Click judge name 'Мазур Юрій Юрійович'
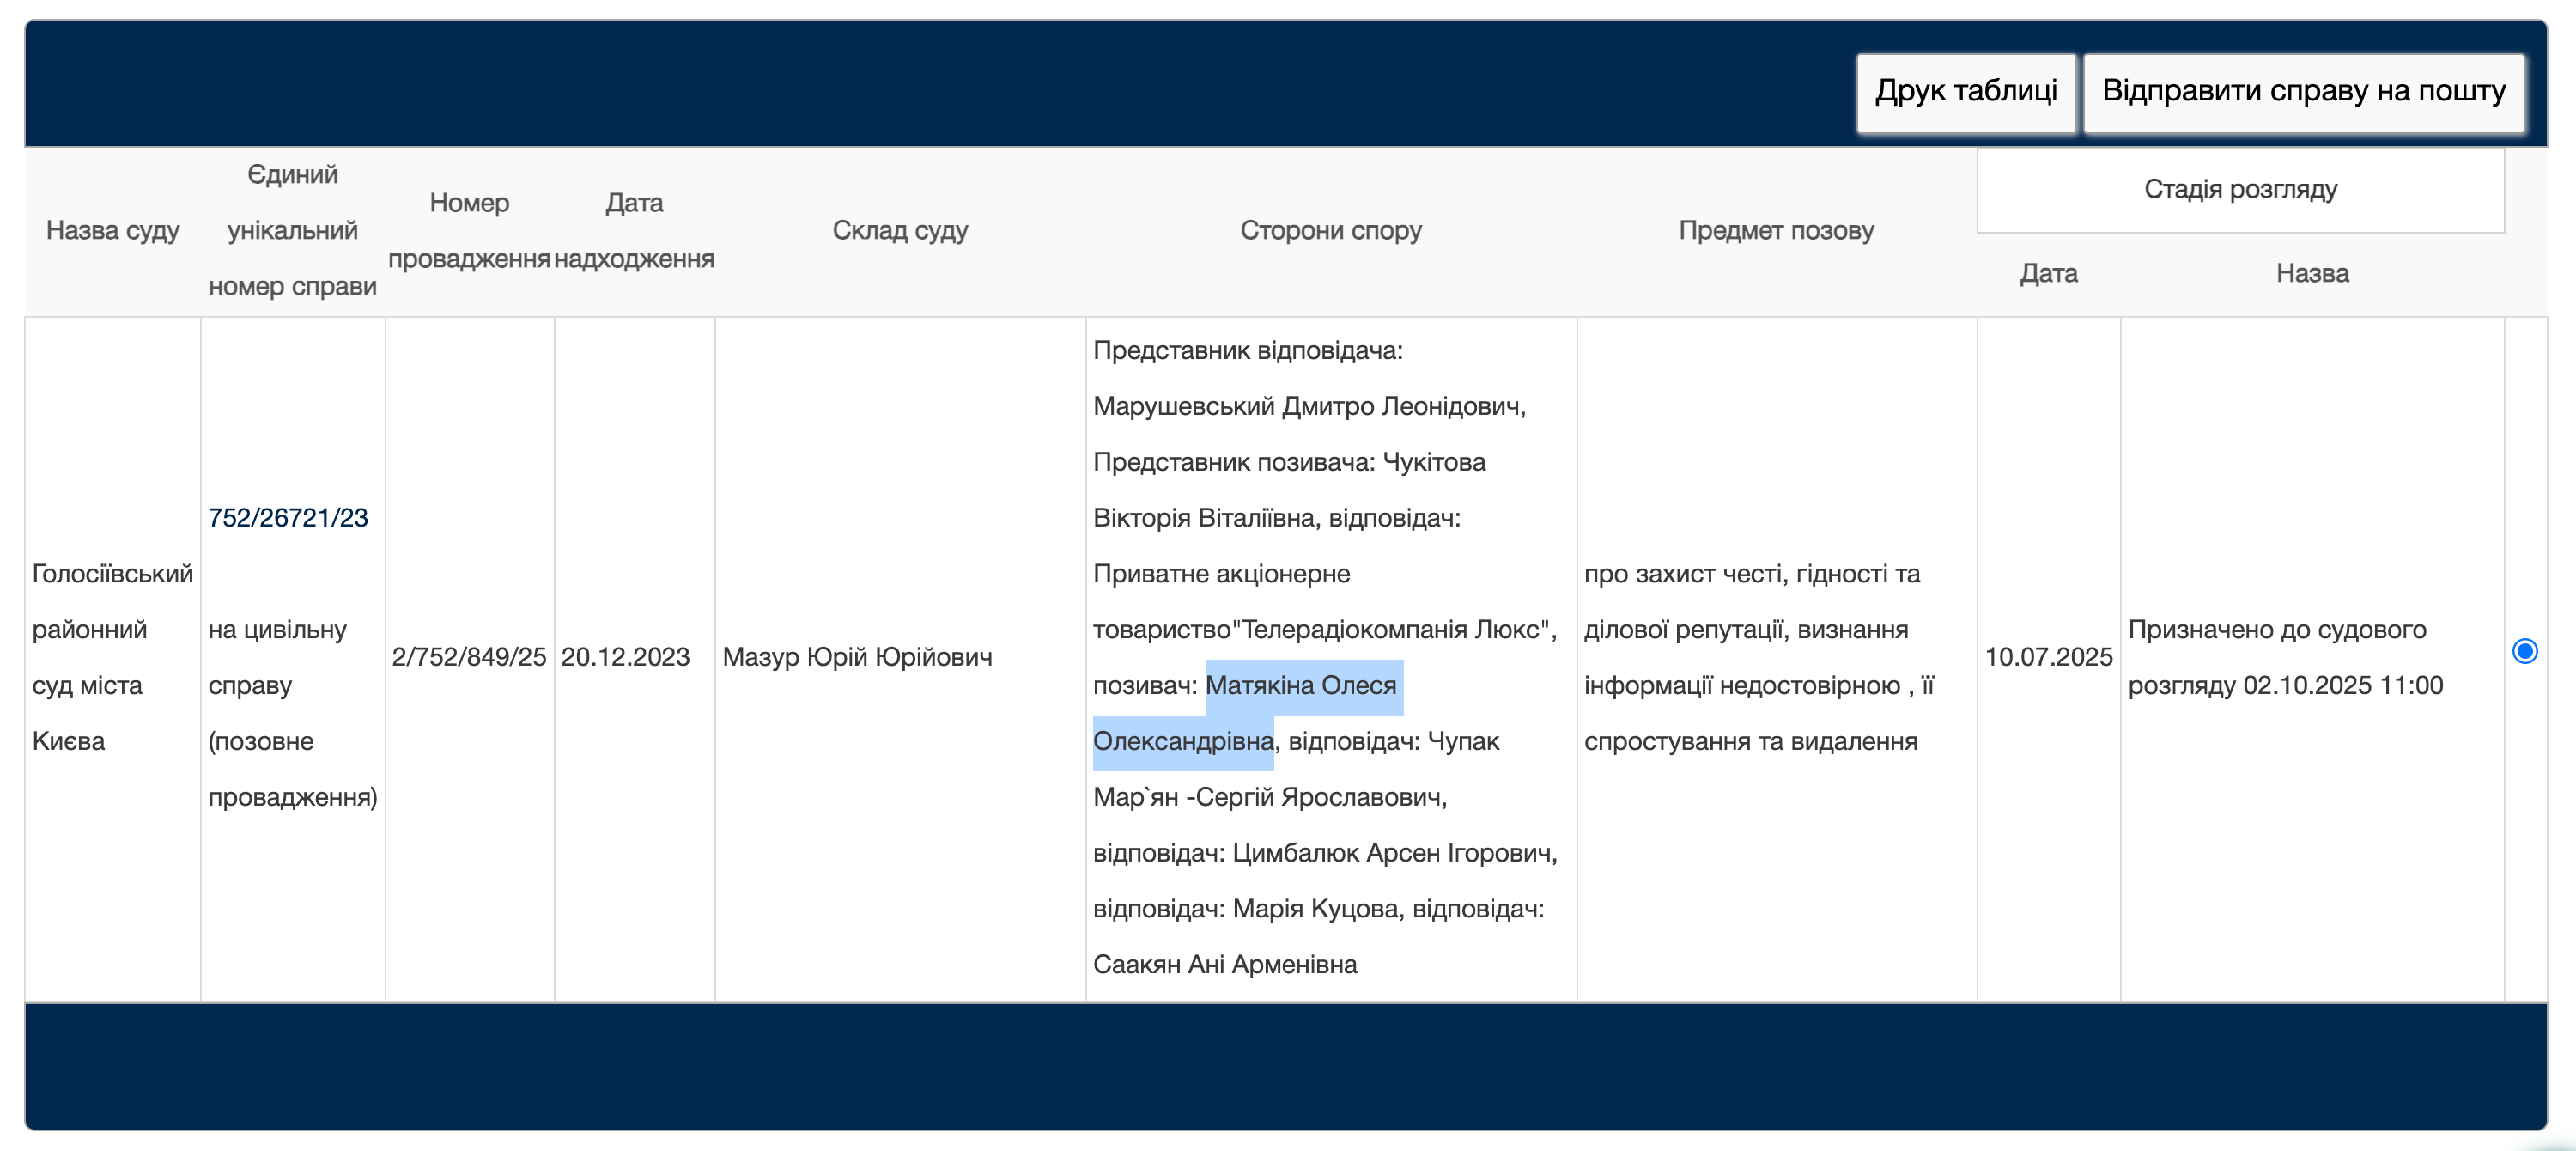 [x=857, y=658]
